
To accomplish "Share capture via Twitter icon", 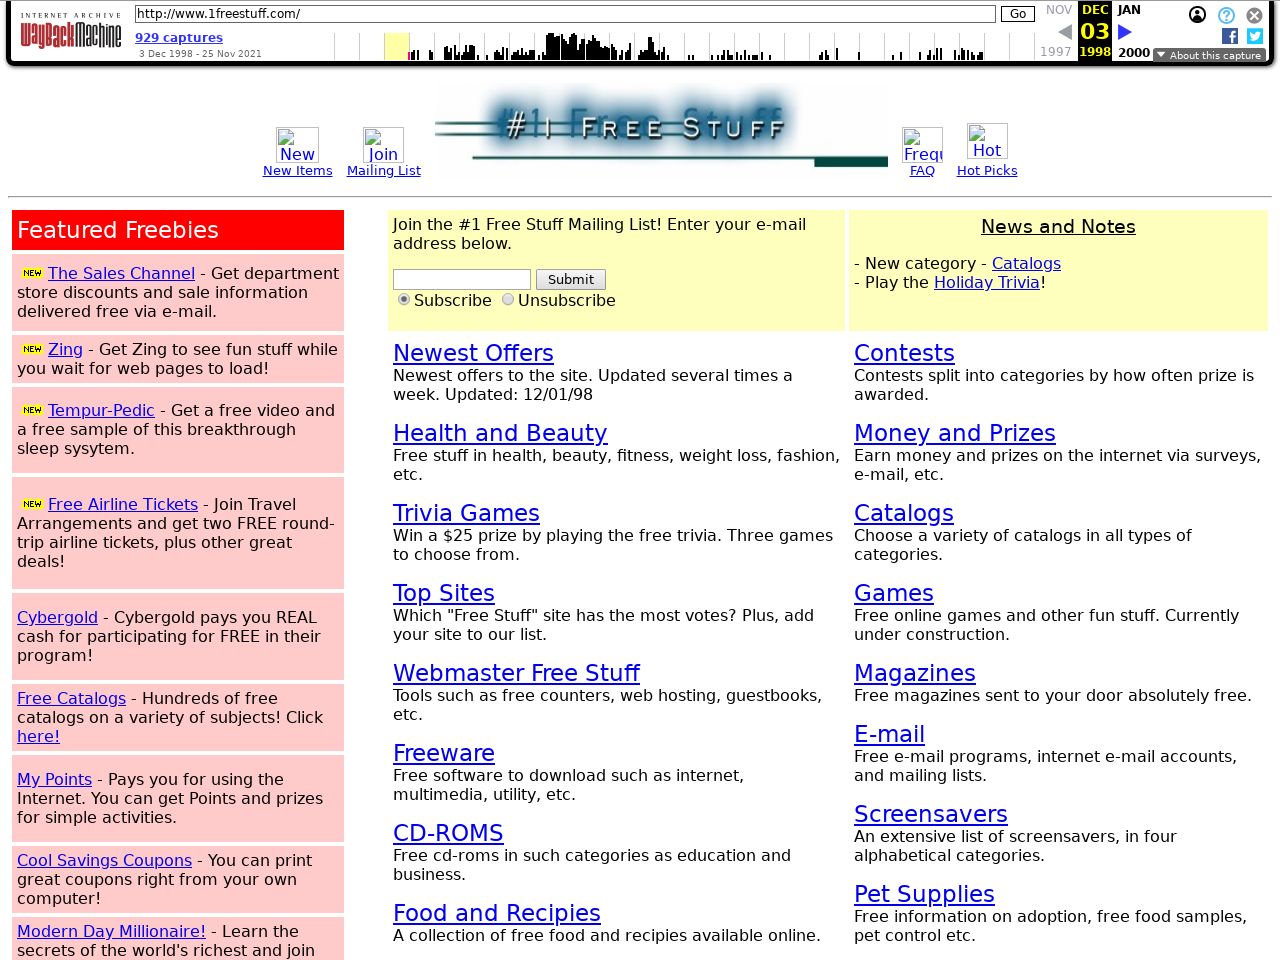I will tap(1255, 36).
